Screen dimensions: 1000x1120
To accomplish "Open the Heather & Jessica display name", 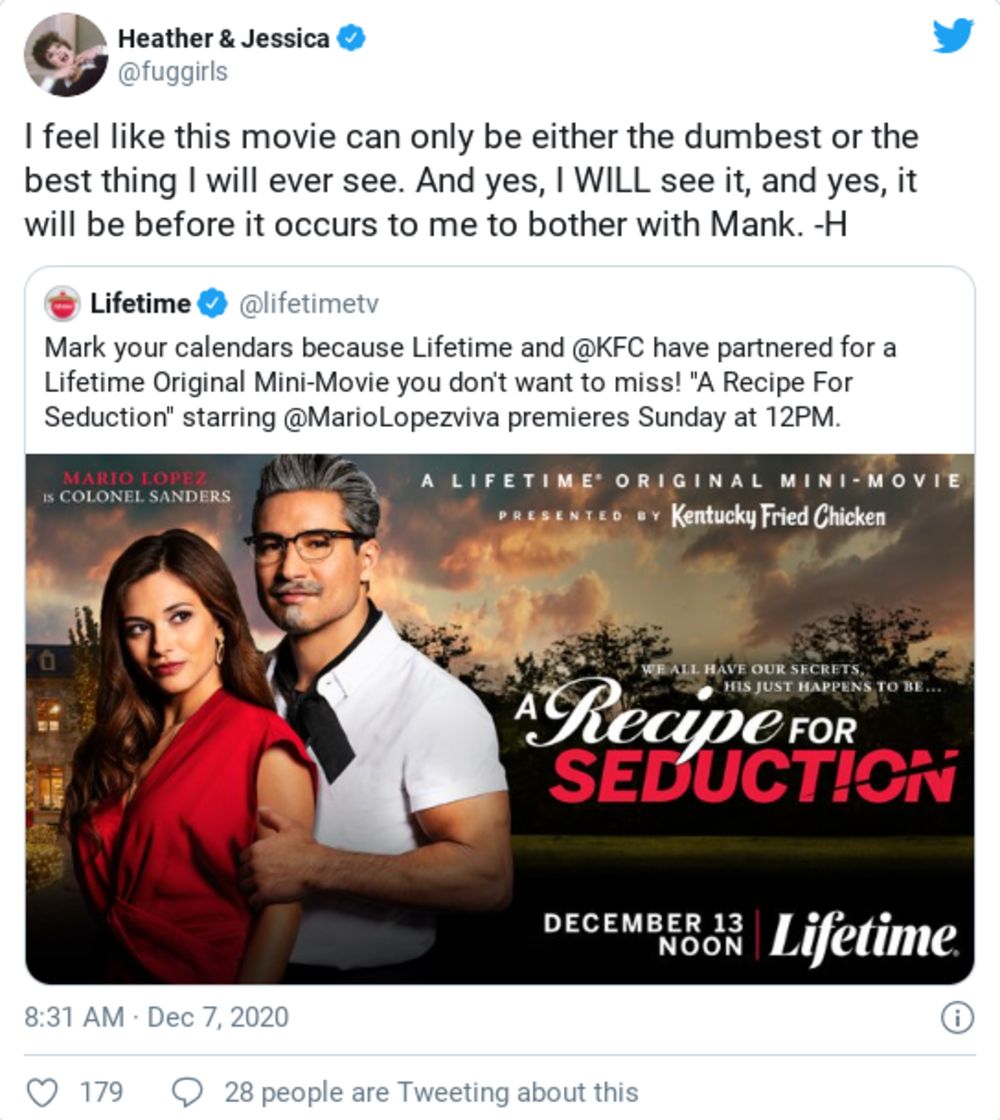I will (224, 38).
